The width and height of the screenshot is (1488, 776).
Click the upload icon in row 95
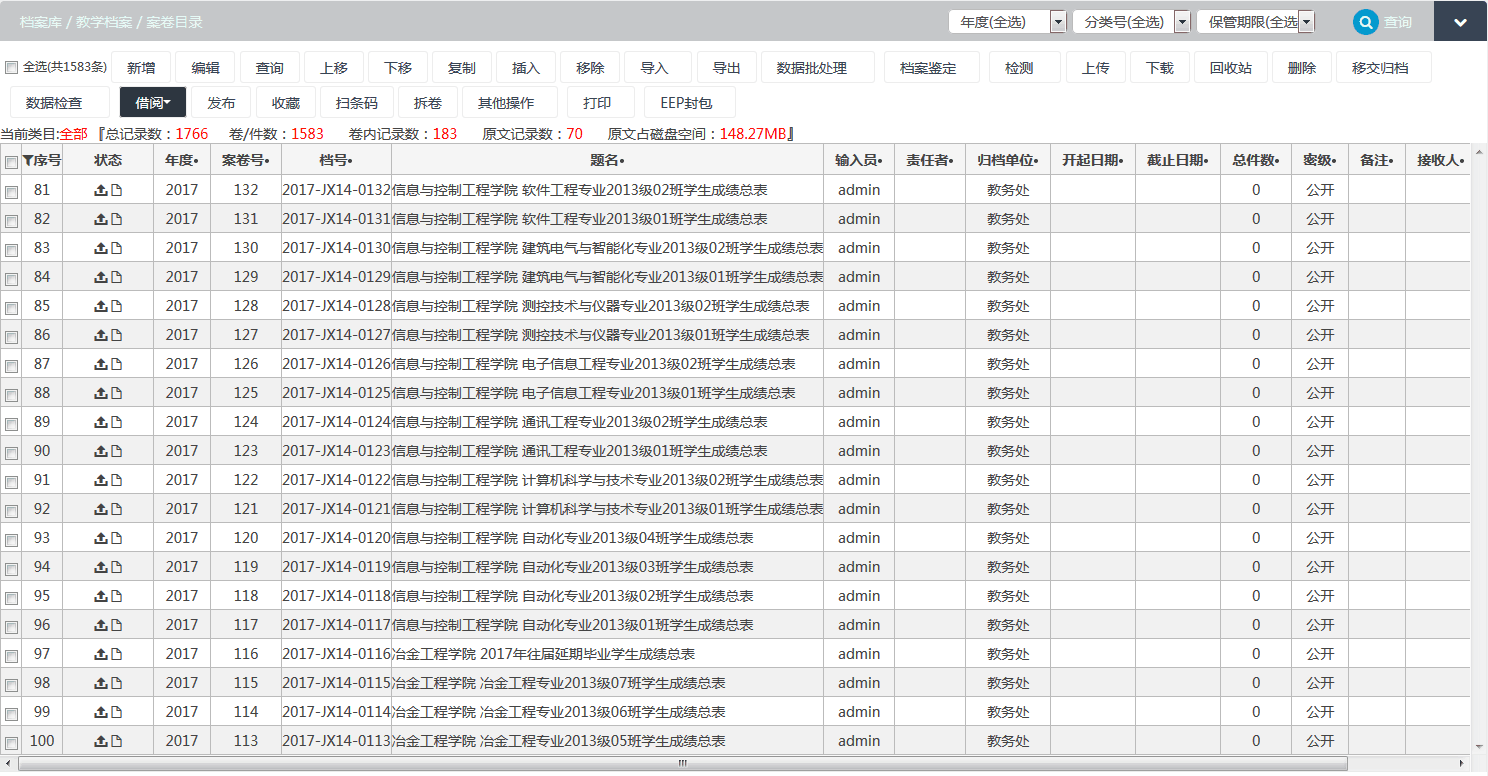(101, 596)
